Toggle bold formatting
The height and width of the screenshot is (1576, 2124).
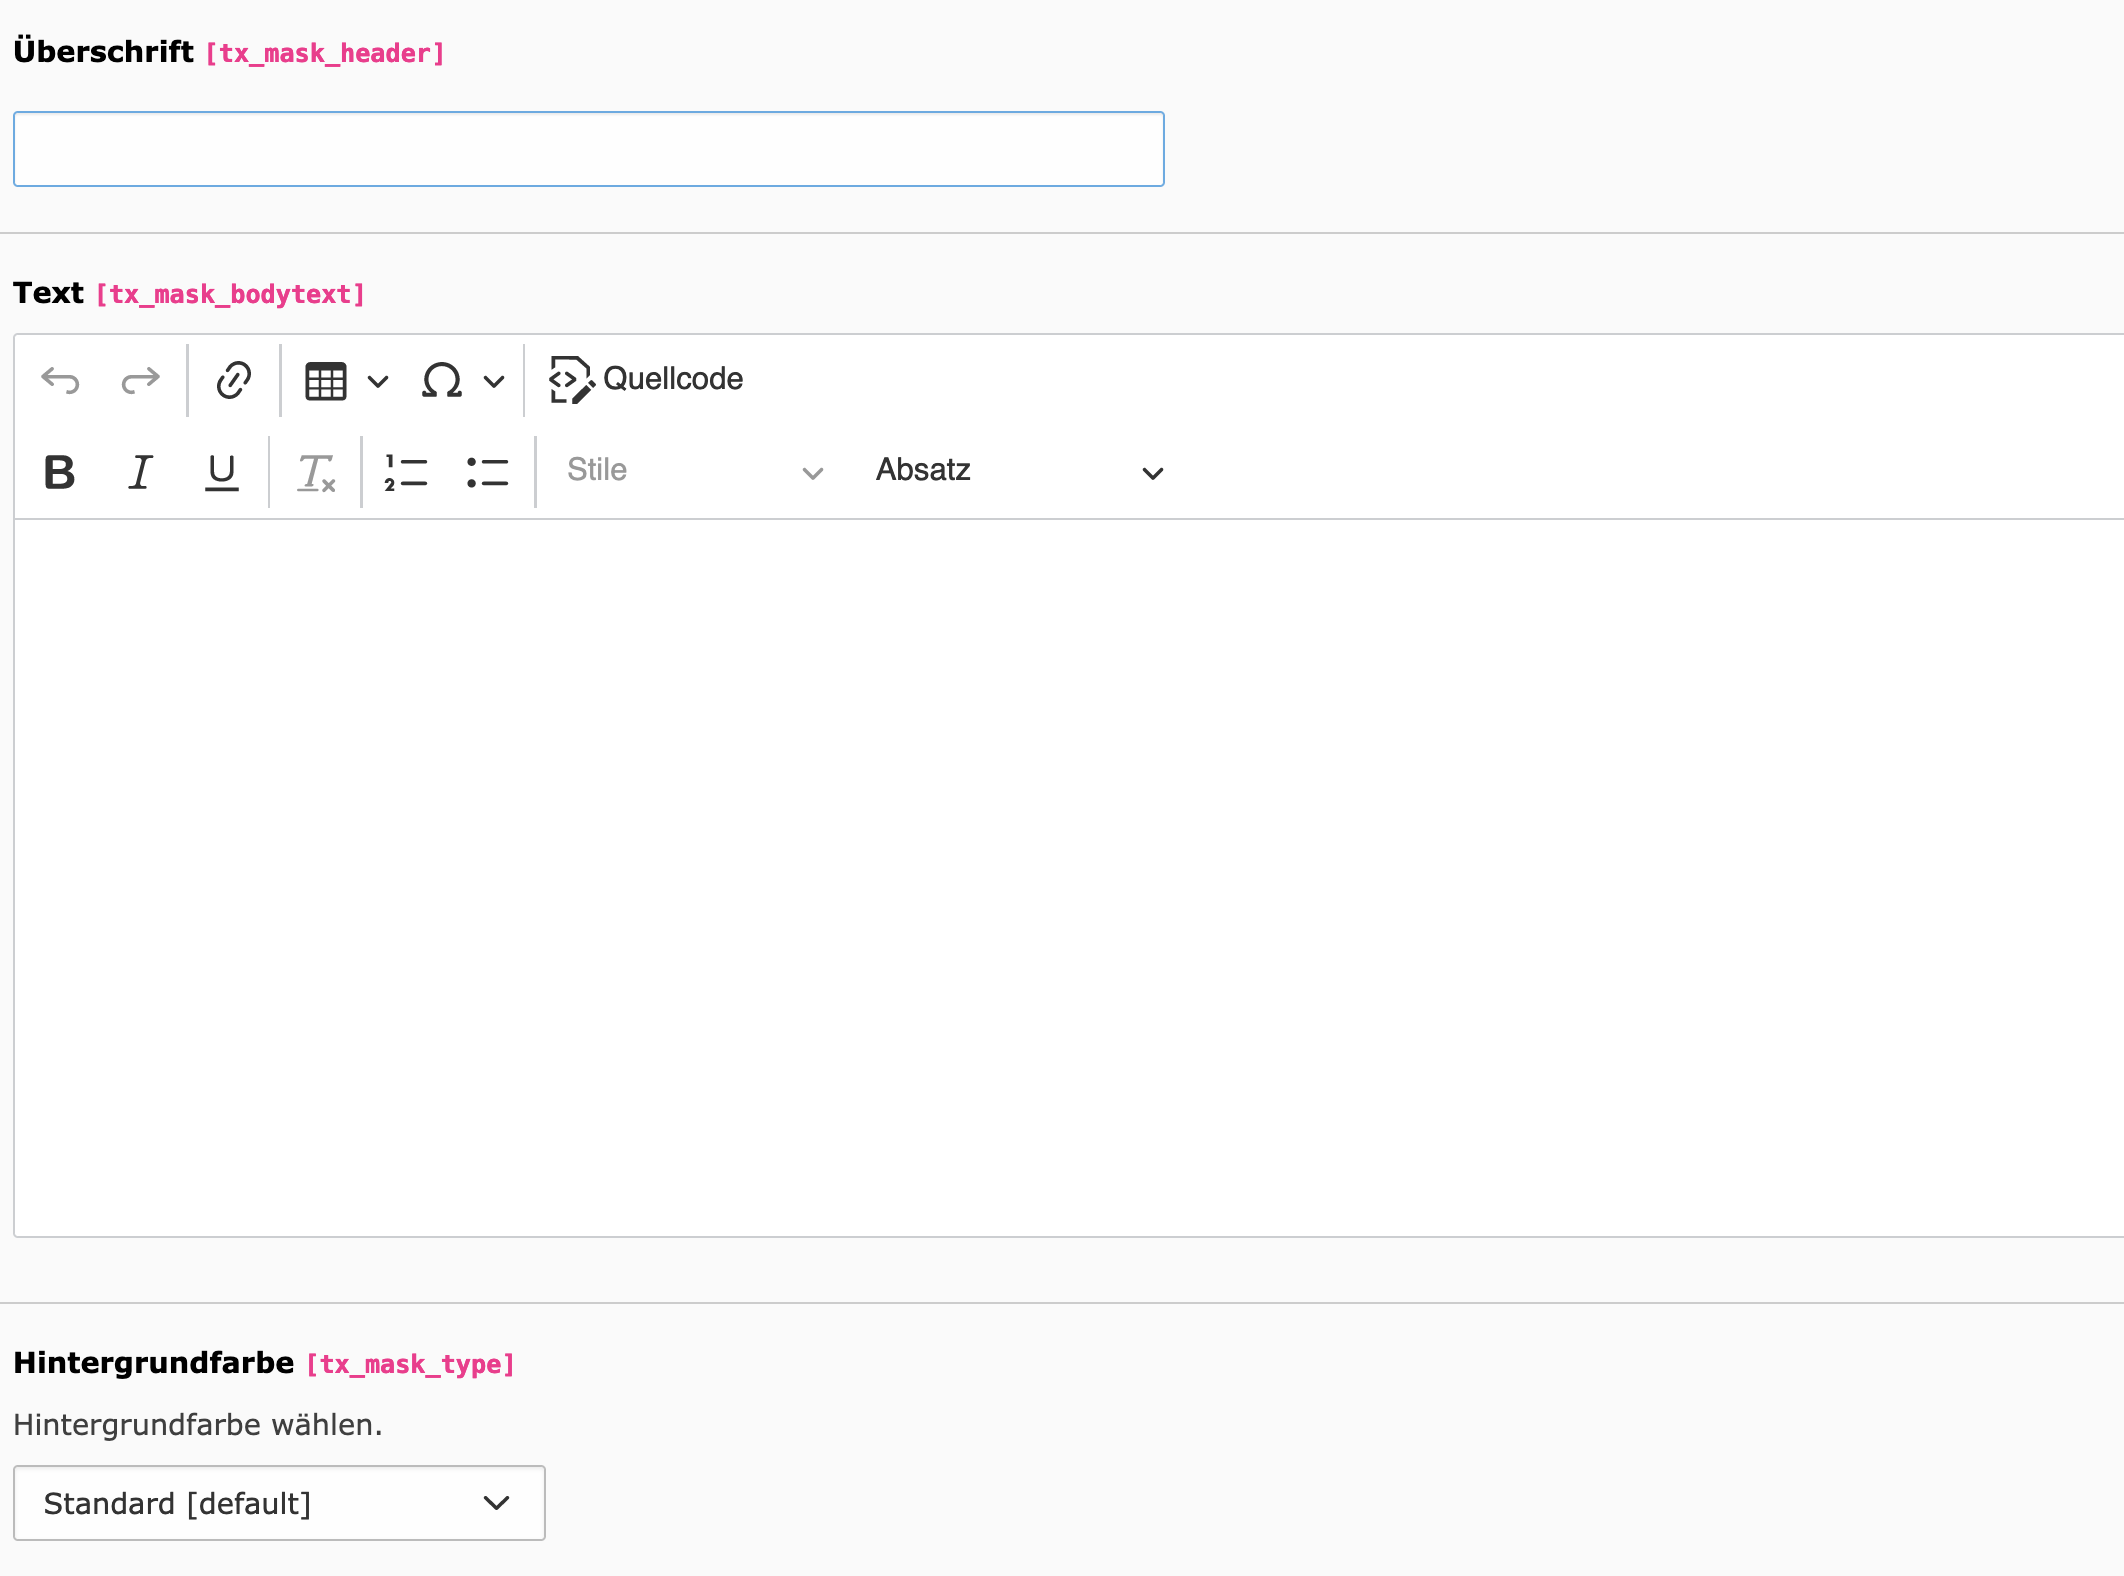(59, 472)
